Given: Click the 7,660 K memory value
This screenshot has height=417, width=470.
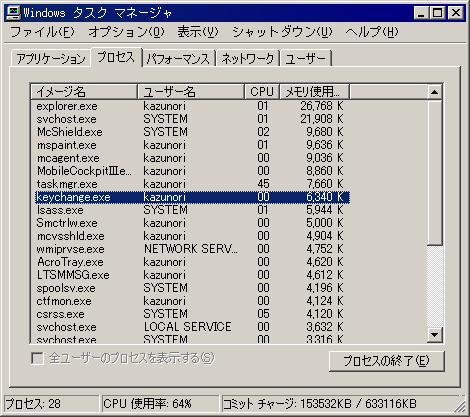Looking at the screenshot, I should point(324,184).
